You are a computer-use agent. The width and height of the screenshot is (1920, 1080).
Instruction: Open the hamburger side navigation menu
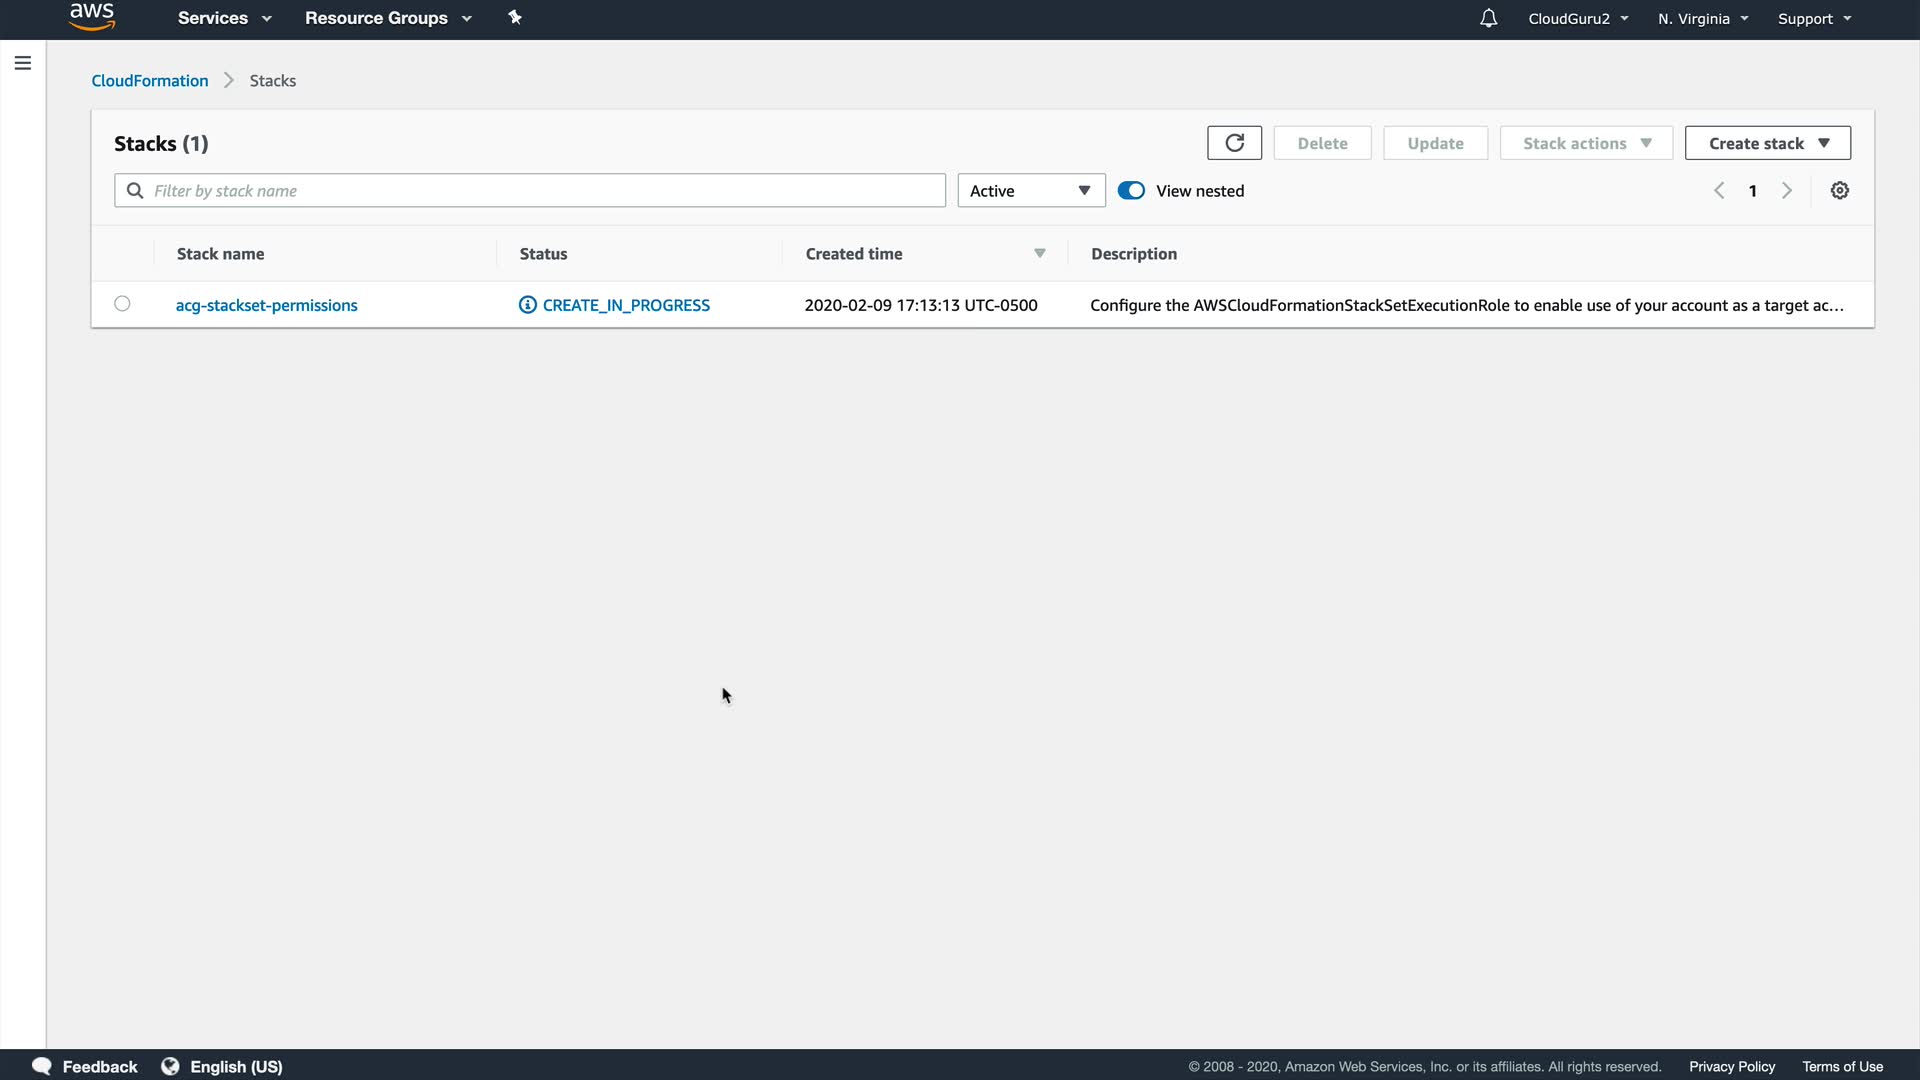[23, 63]
